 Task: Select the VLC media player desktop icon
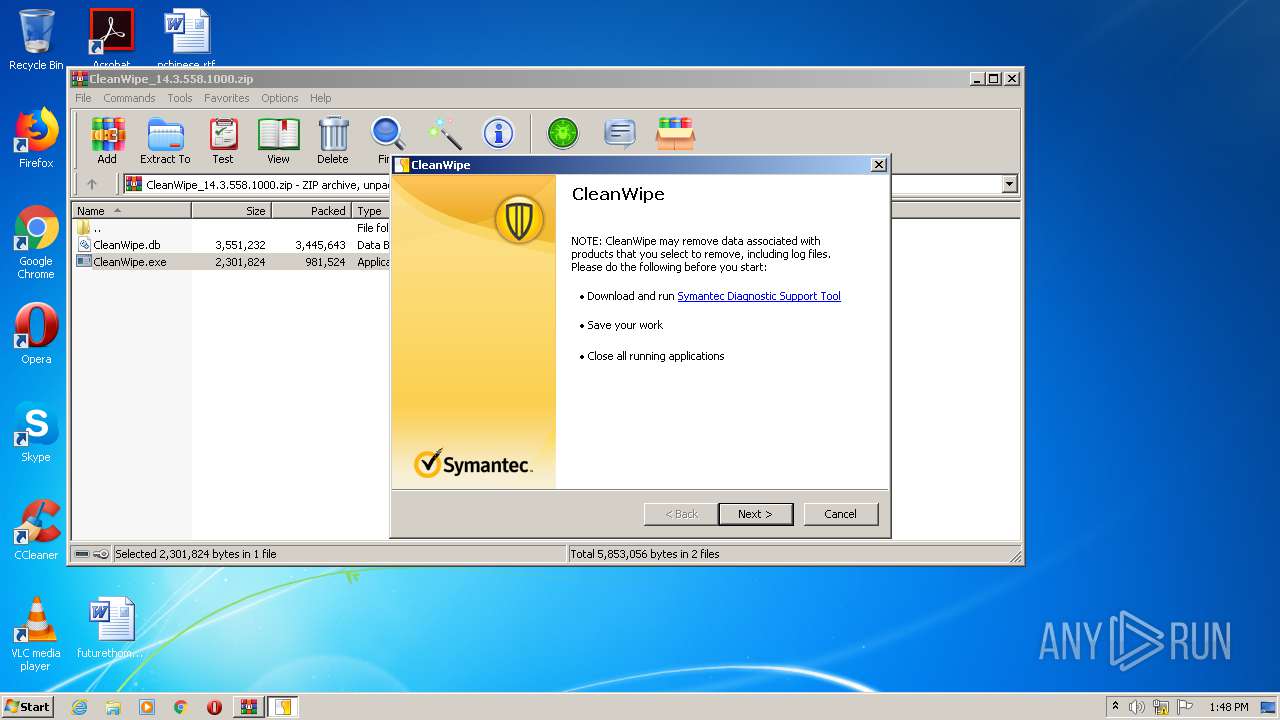(x=36, y=634)
